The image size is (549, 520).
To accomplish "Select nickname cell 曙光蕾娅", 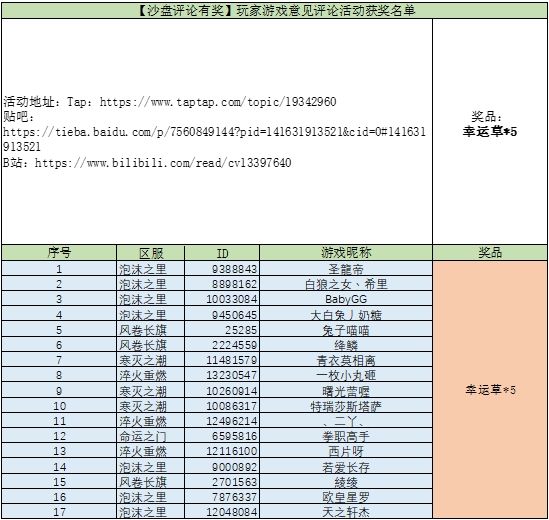I will 346,390.
